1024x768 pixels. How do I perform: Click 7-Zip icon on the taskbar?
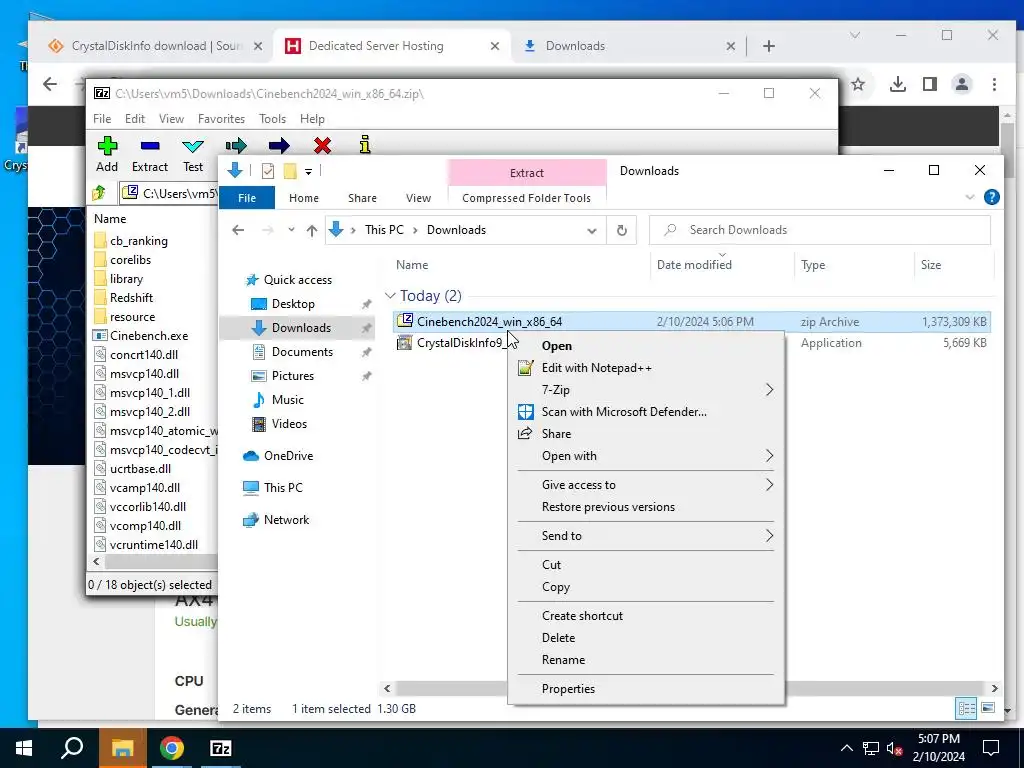221,748
